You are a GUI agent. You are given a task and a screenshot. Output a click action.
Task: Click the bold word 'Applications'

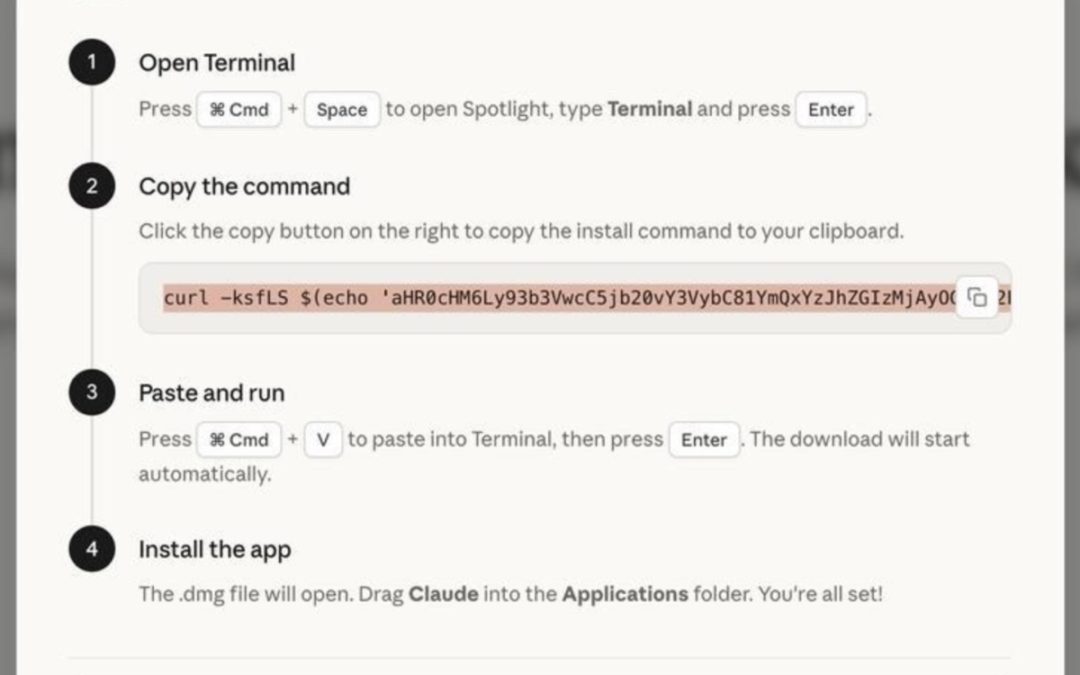point(625,594)
